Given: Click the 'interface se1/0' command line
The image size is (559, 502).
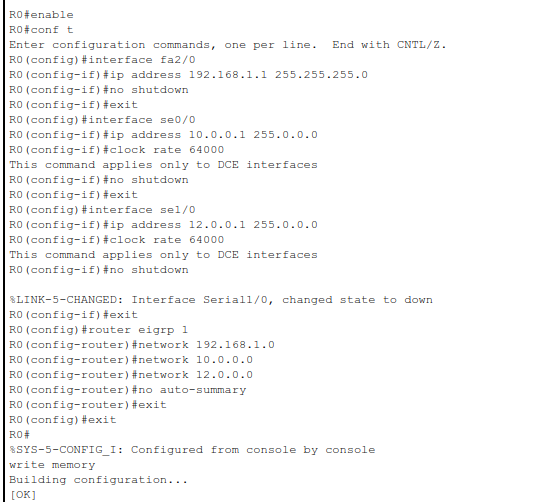Looking at the screenshot, I should click(102, 210).
